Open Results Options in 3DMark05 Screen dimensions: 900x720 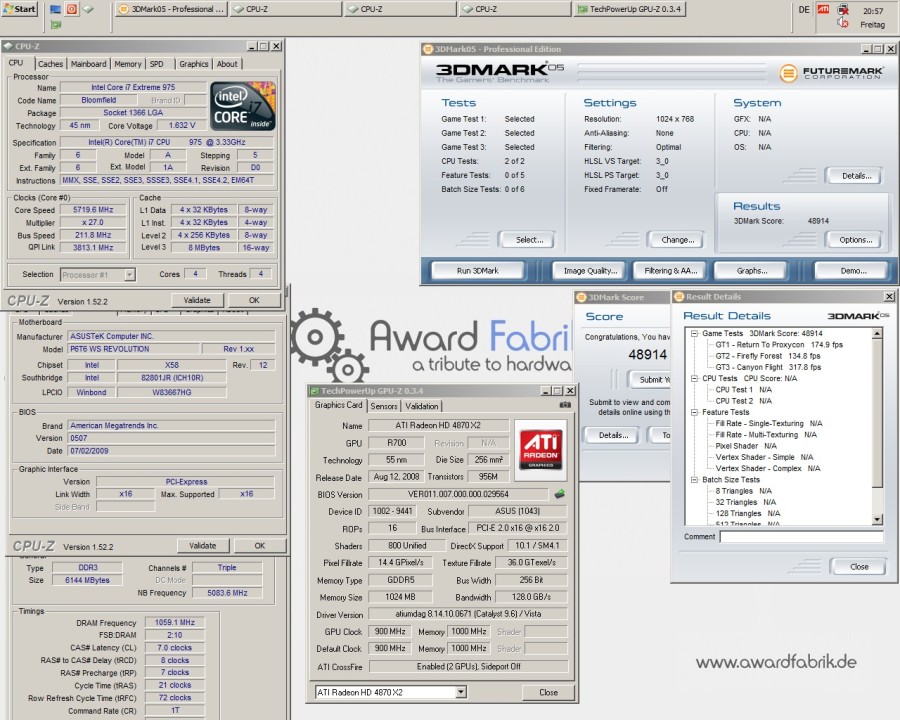[855, 240]
